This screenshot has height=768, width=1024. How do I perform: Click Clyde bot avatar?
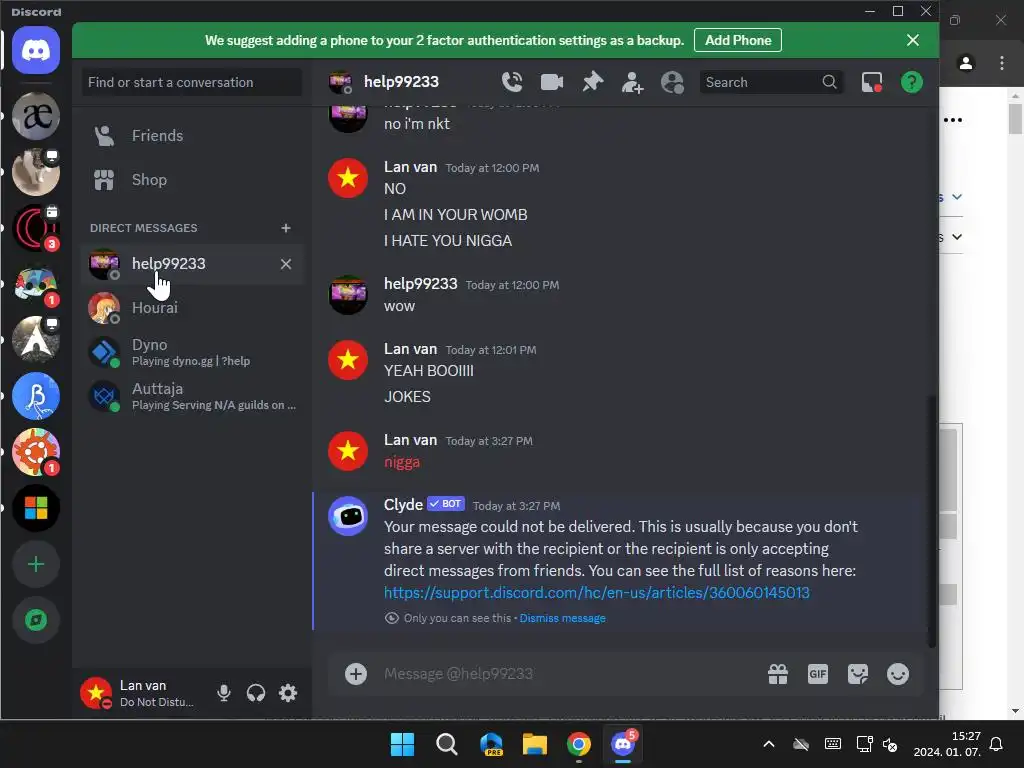click(347, 516)
